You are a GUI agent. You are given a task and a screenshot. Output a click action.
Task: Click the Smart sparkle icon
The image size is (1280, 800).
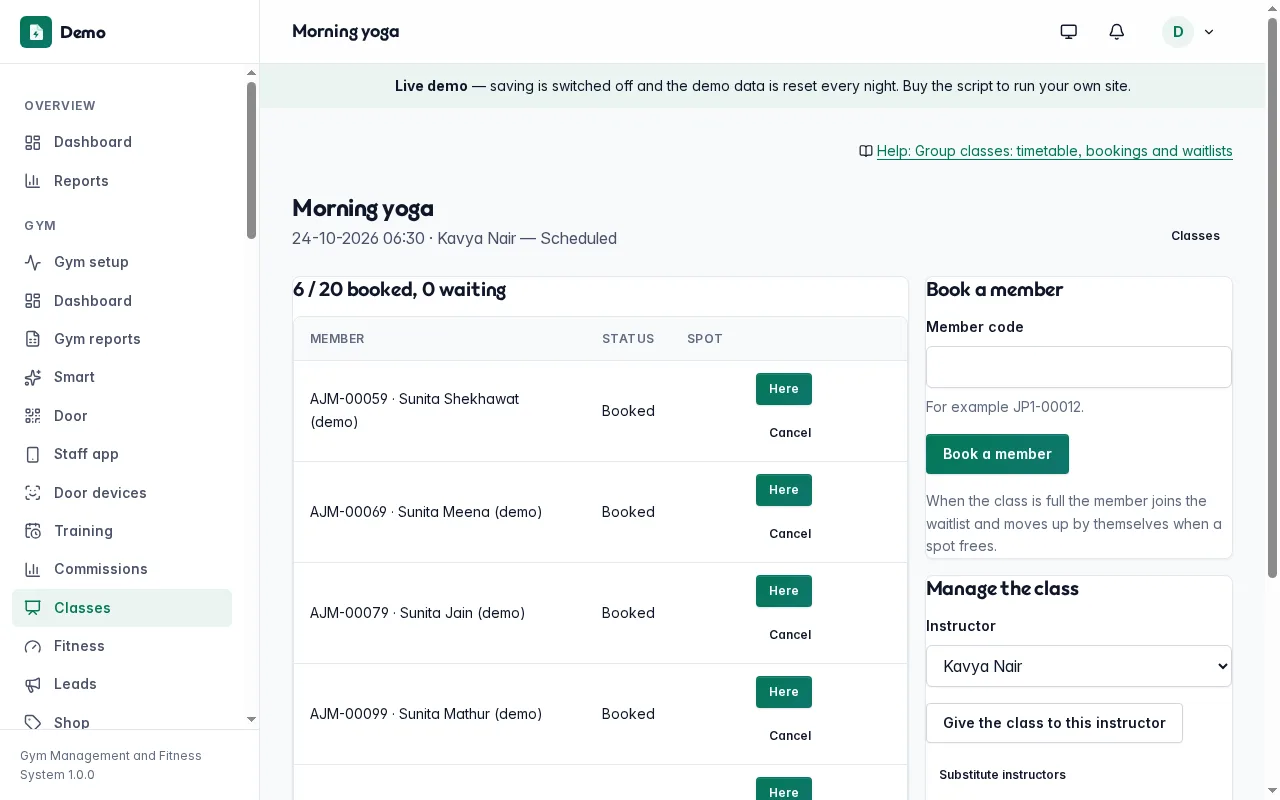pyautogui.click(x=33, y=377)
